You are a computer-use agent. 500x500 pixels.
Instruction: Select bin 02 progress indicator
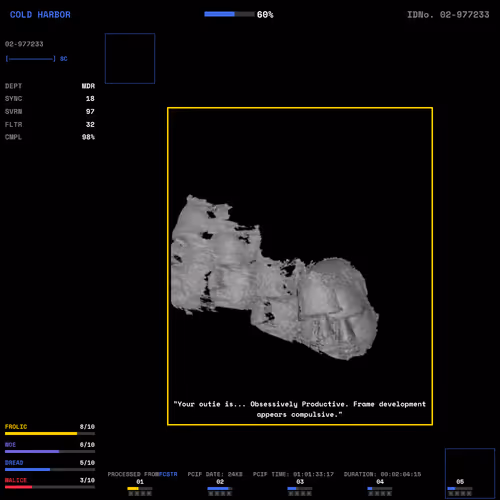click(x=220, y=488)
